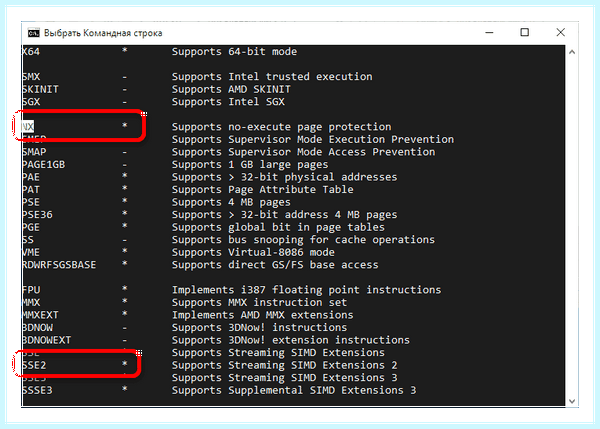Click 'Supports bus snooping for cache operations'
Image resolution: width=600 pixels, height=429 pixels.
coord(303,240)
